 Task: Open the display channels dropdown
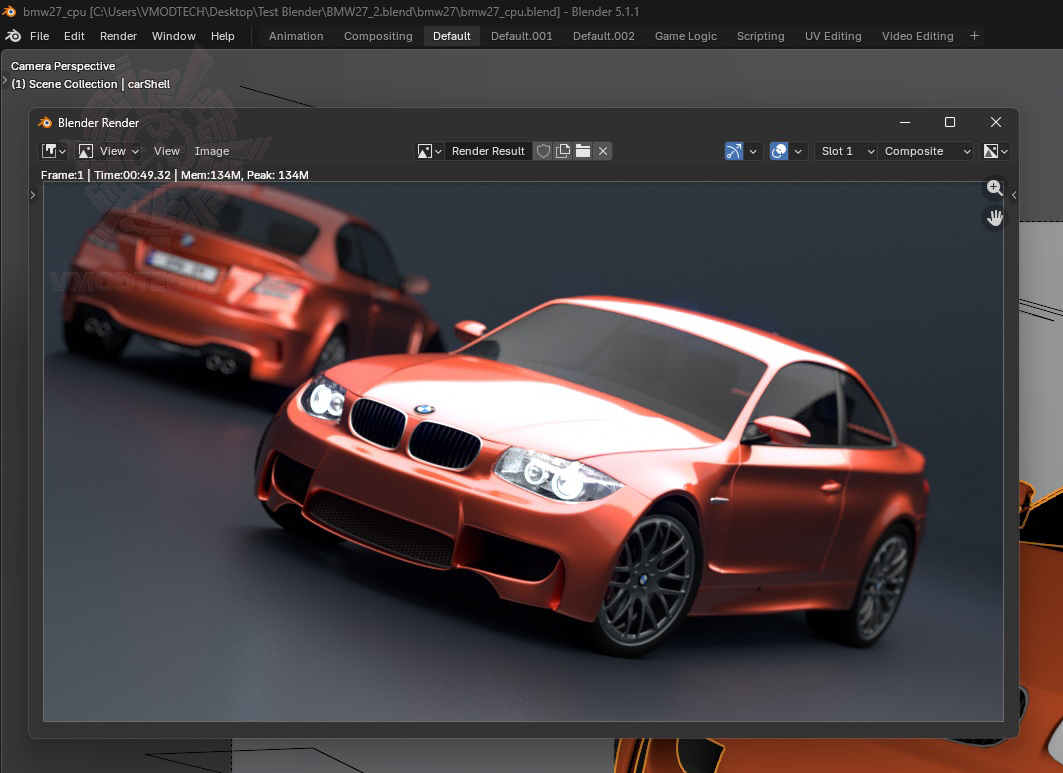(x=995, y=151)
